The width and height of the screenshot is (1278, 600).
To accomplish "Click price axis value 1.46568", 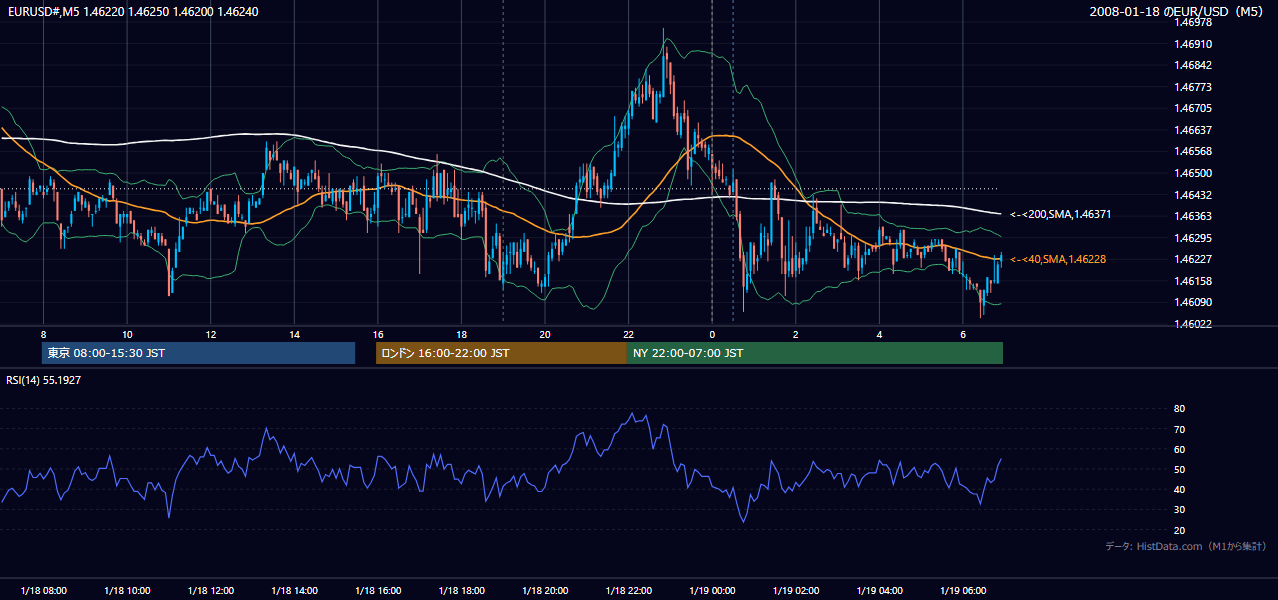I will pyautogui.click(x=1194, y=151).
